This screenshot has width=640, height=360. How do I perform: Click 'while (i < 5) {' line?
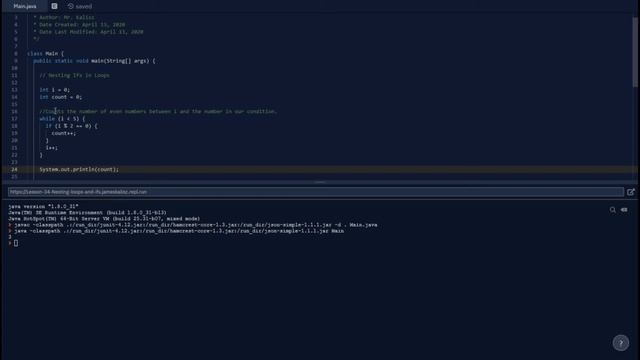click(x=62, y=119)
